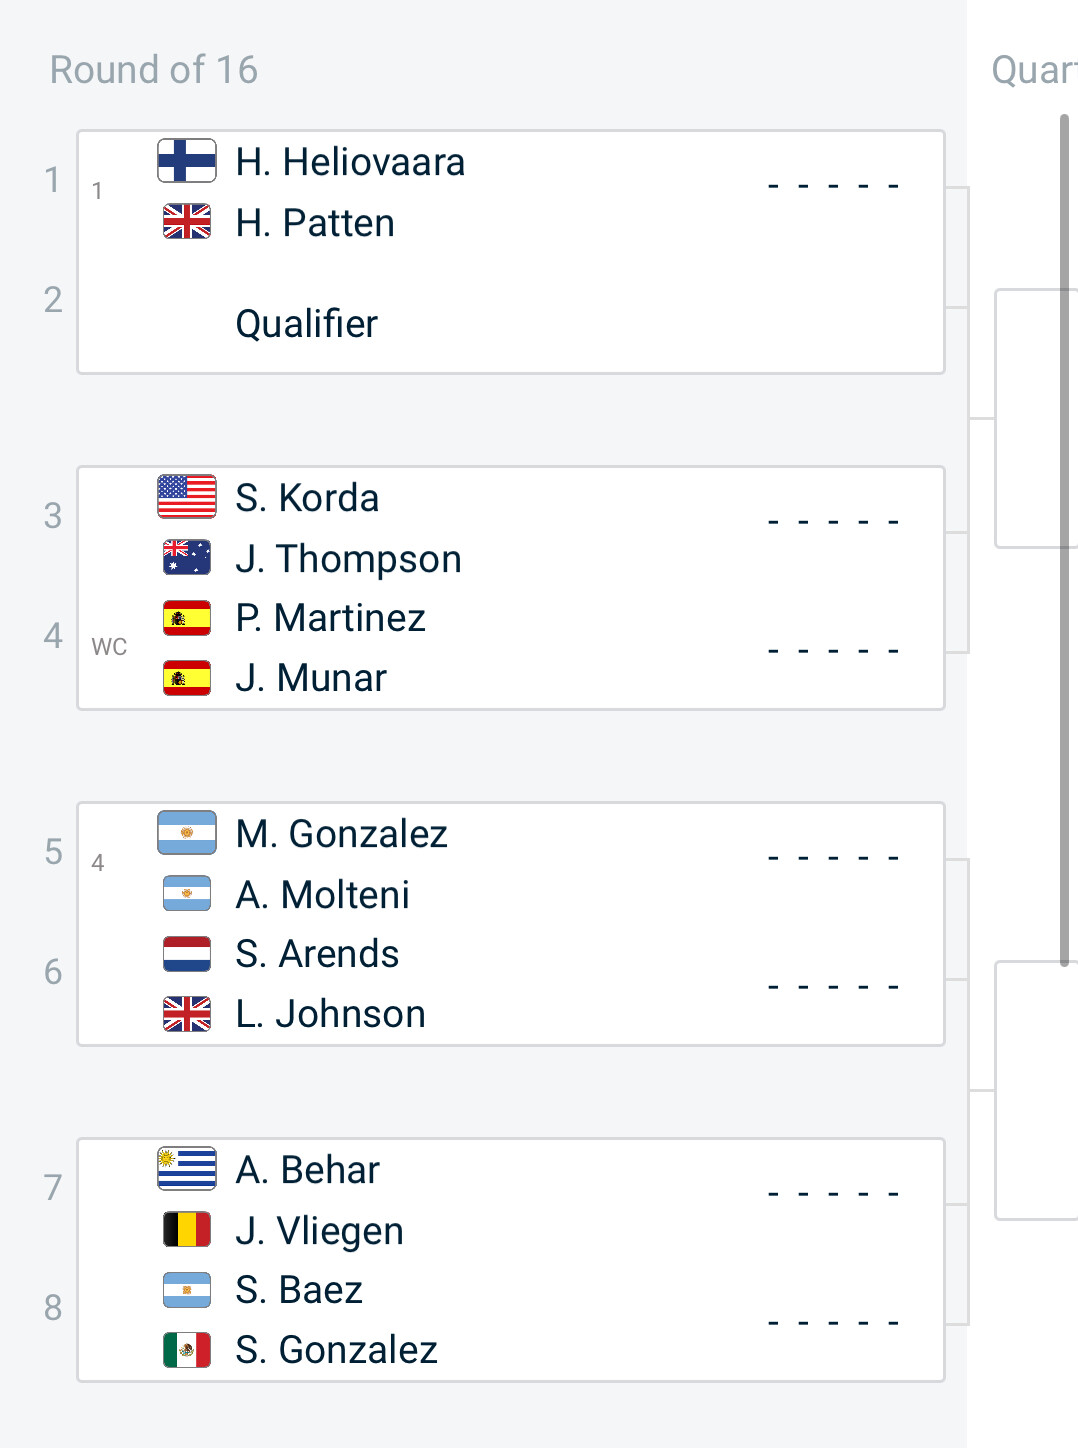
Task: Click the Belgium flag beside J. Vliegen
Action: click(x=187, y=1230)
